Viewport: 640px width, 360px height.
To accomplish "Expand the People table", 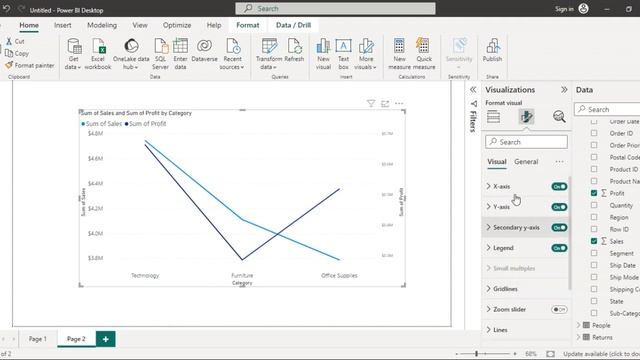I will pos(578,325).
